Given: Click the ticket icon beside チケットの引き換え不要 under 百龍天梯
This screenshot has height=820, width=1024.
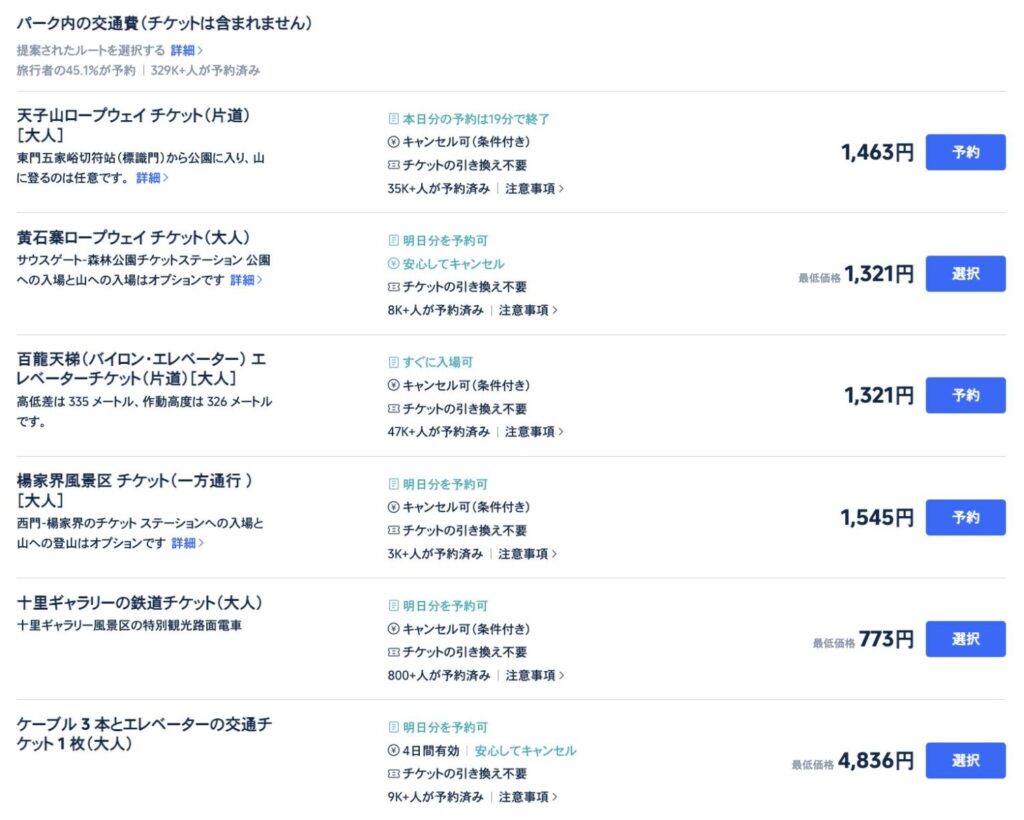Looking at the screenshot, I should click(x=393, y=408).
